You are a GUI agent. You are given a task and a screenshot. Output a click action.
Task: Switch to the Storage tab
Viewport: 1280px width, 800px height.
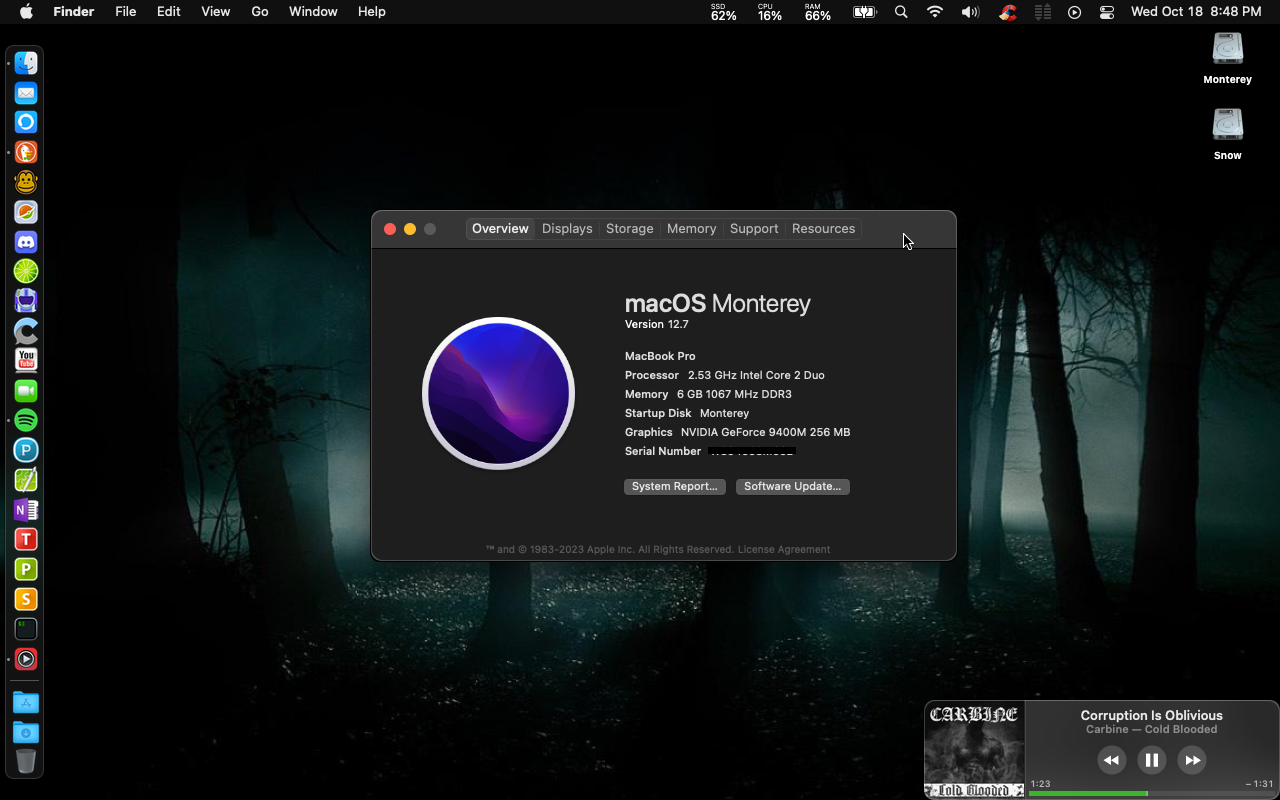629,229
